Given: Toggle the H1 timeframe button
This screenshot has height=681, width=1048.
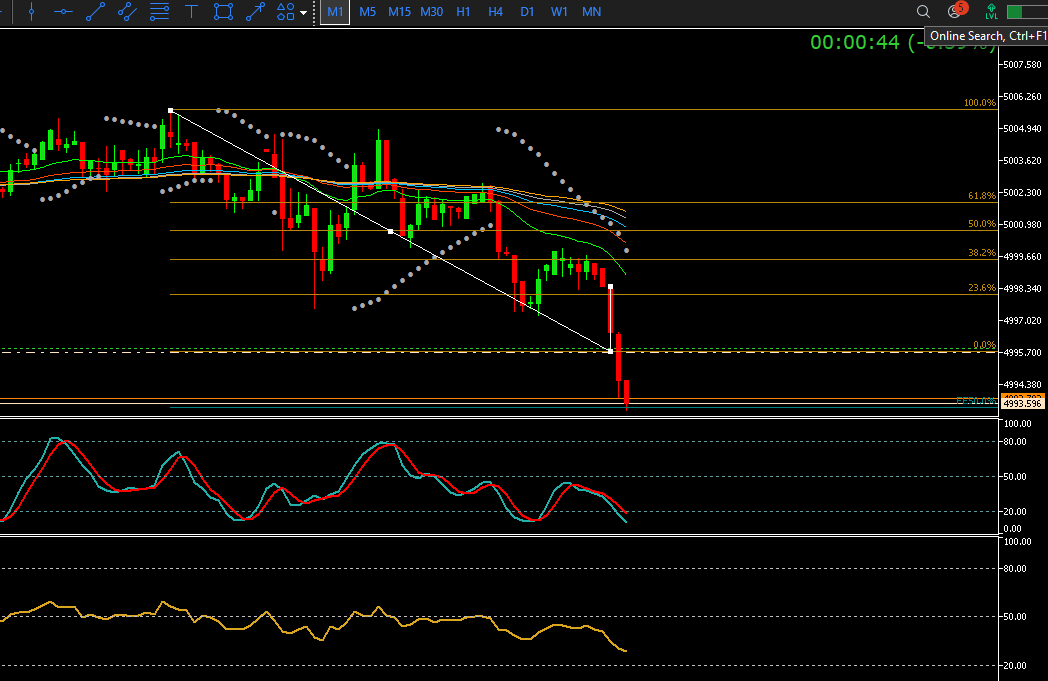Looking at the screenshot, I should (463, 12).
